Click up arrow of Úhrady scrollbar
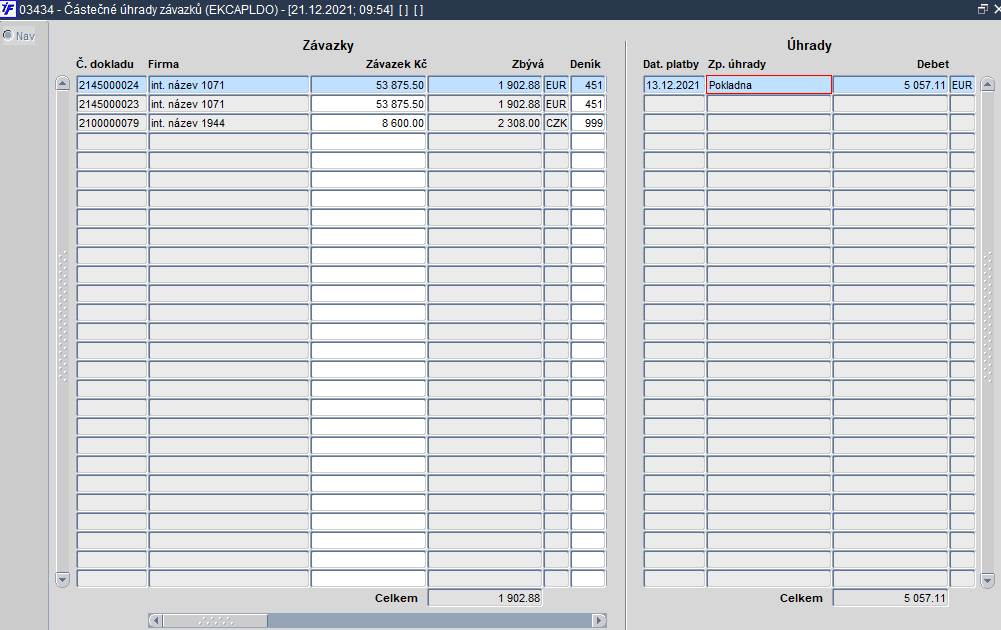1001x630 pixels. point(988,84)
